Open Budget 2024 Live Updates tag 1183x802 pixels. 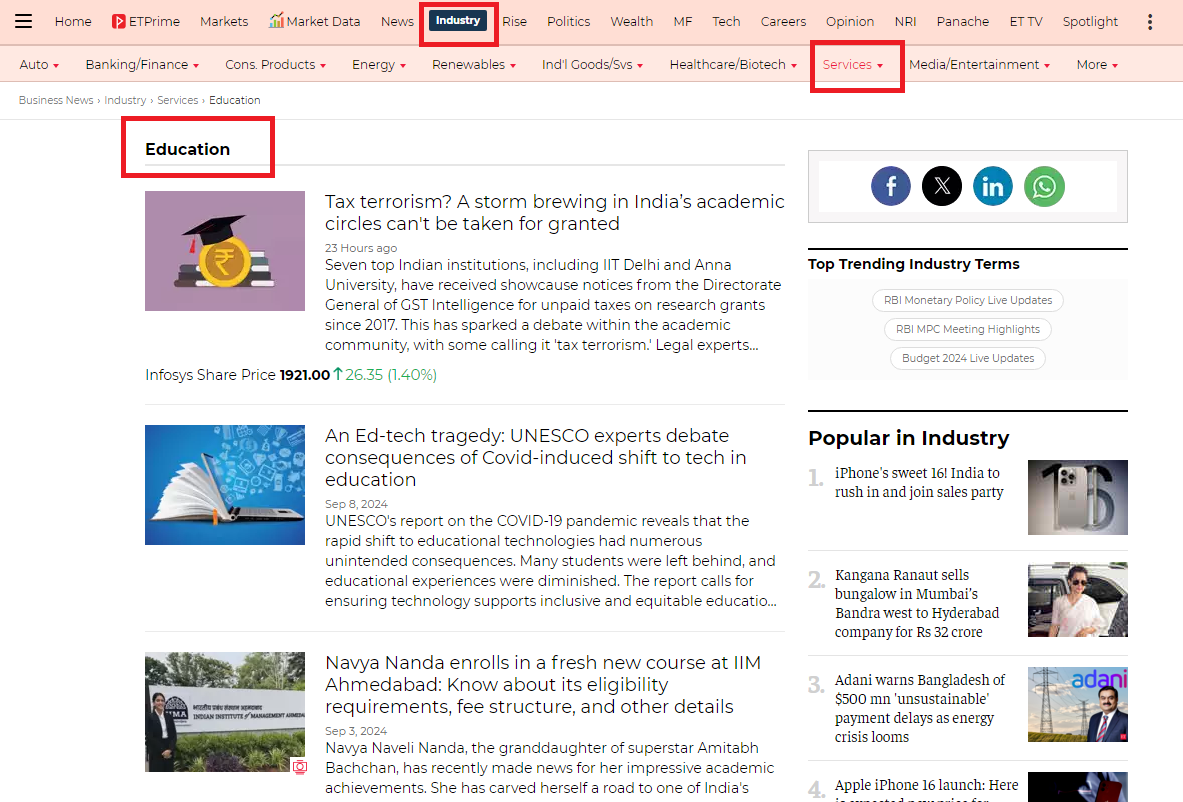click(967, 358)
